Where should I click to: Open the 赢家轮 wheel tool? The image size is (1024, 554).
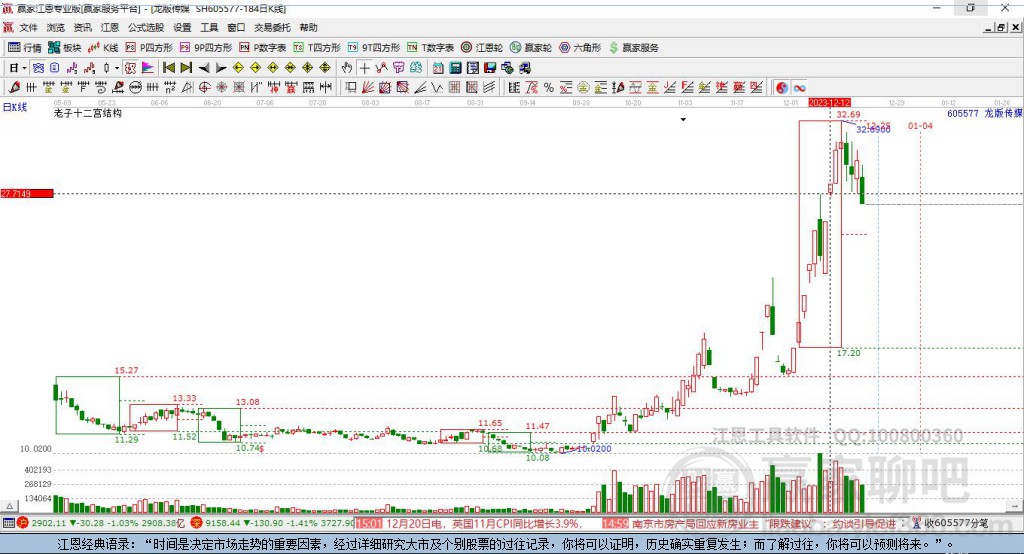click(x=531, y=48)
